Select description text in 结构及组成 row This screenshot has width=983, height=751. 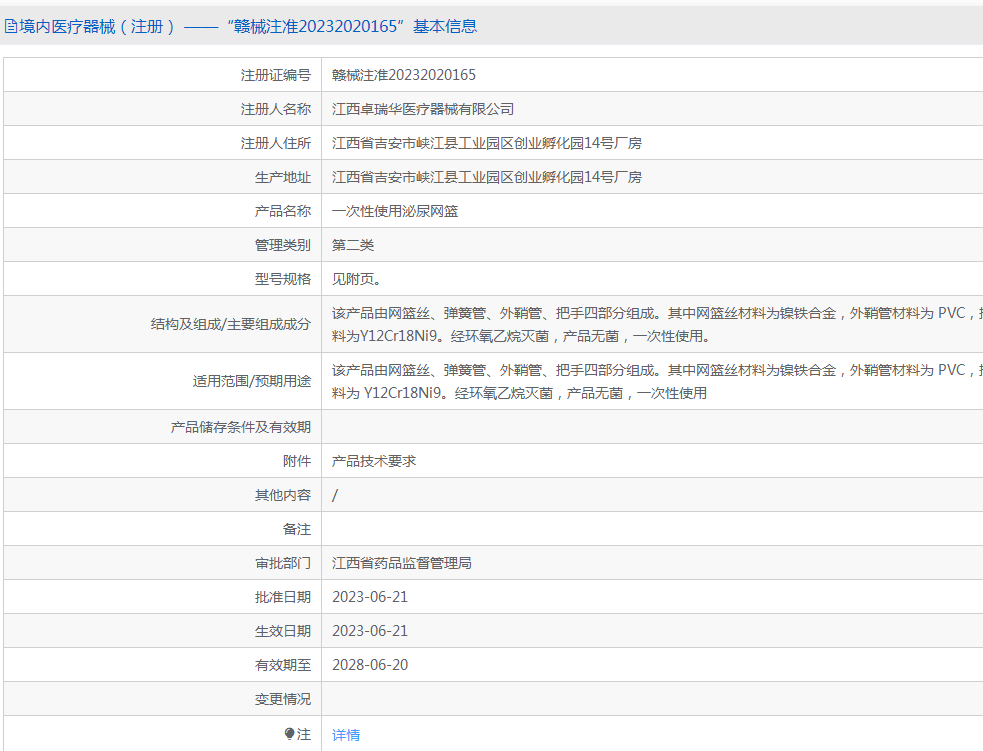point(657,325)
